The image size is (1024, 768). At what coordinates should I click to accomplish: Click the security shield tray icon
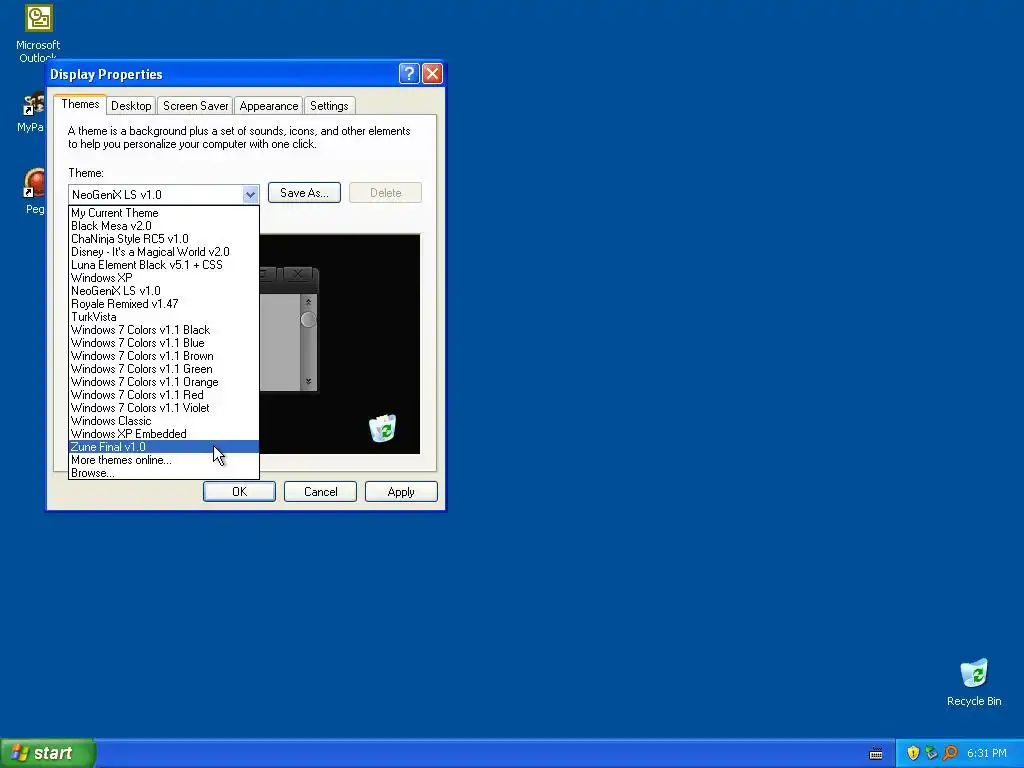point(913,753)
